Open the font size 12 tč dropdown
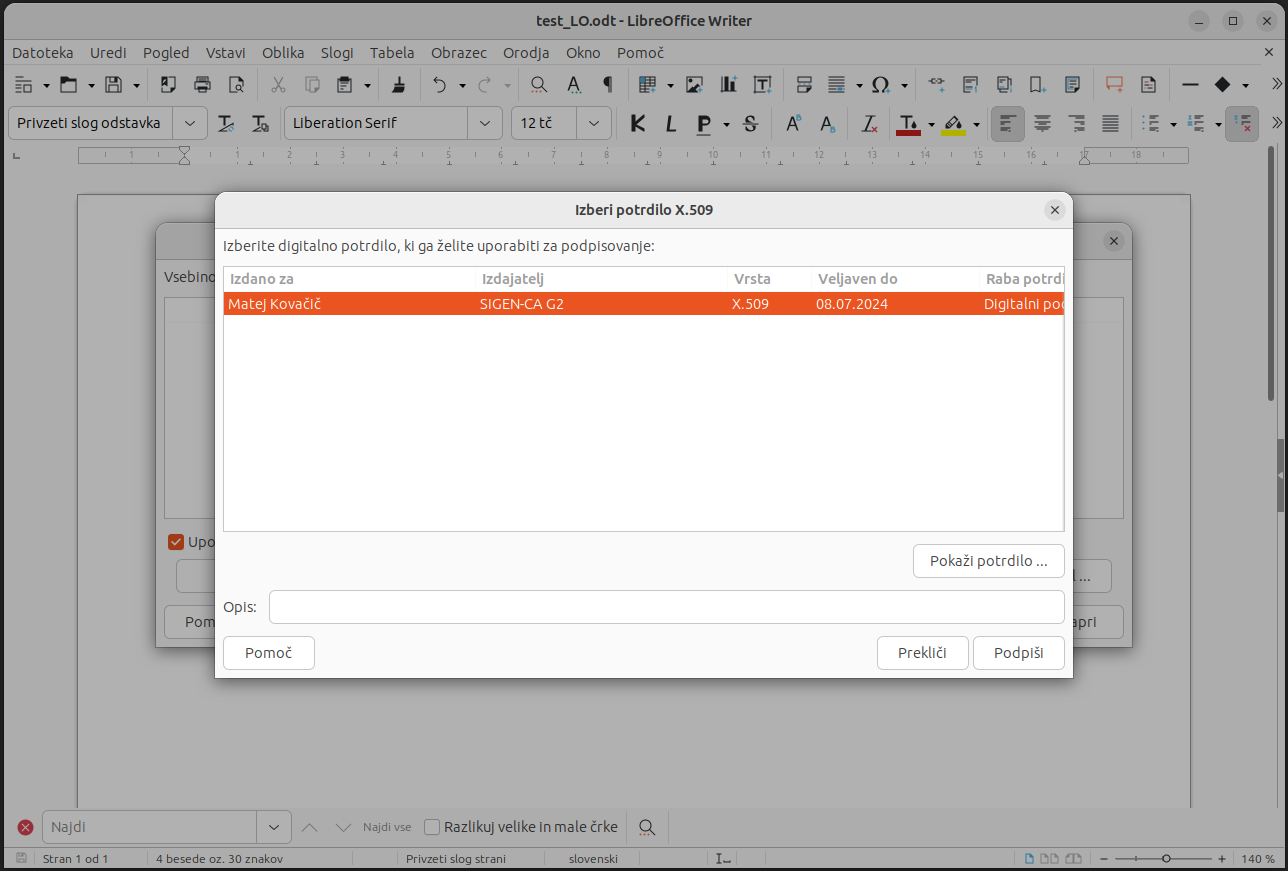This screenshot has width=1288, height=871. 594,124
